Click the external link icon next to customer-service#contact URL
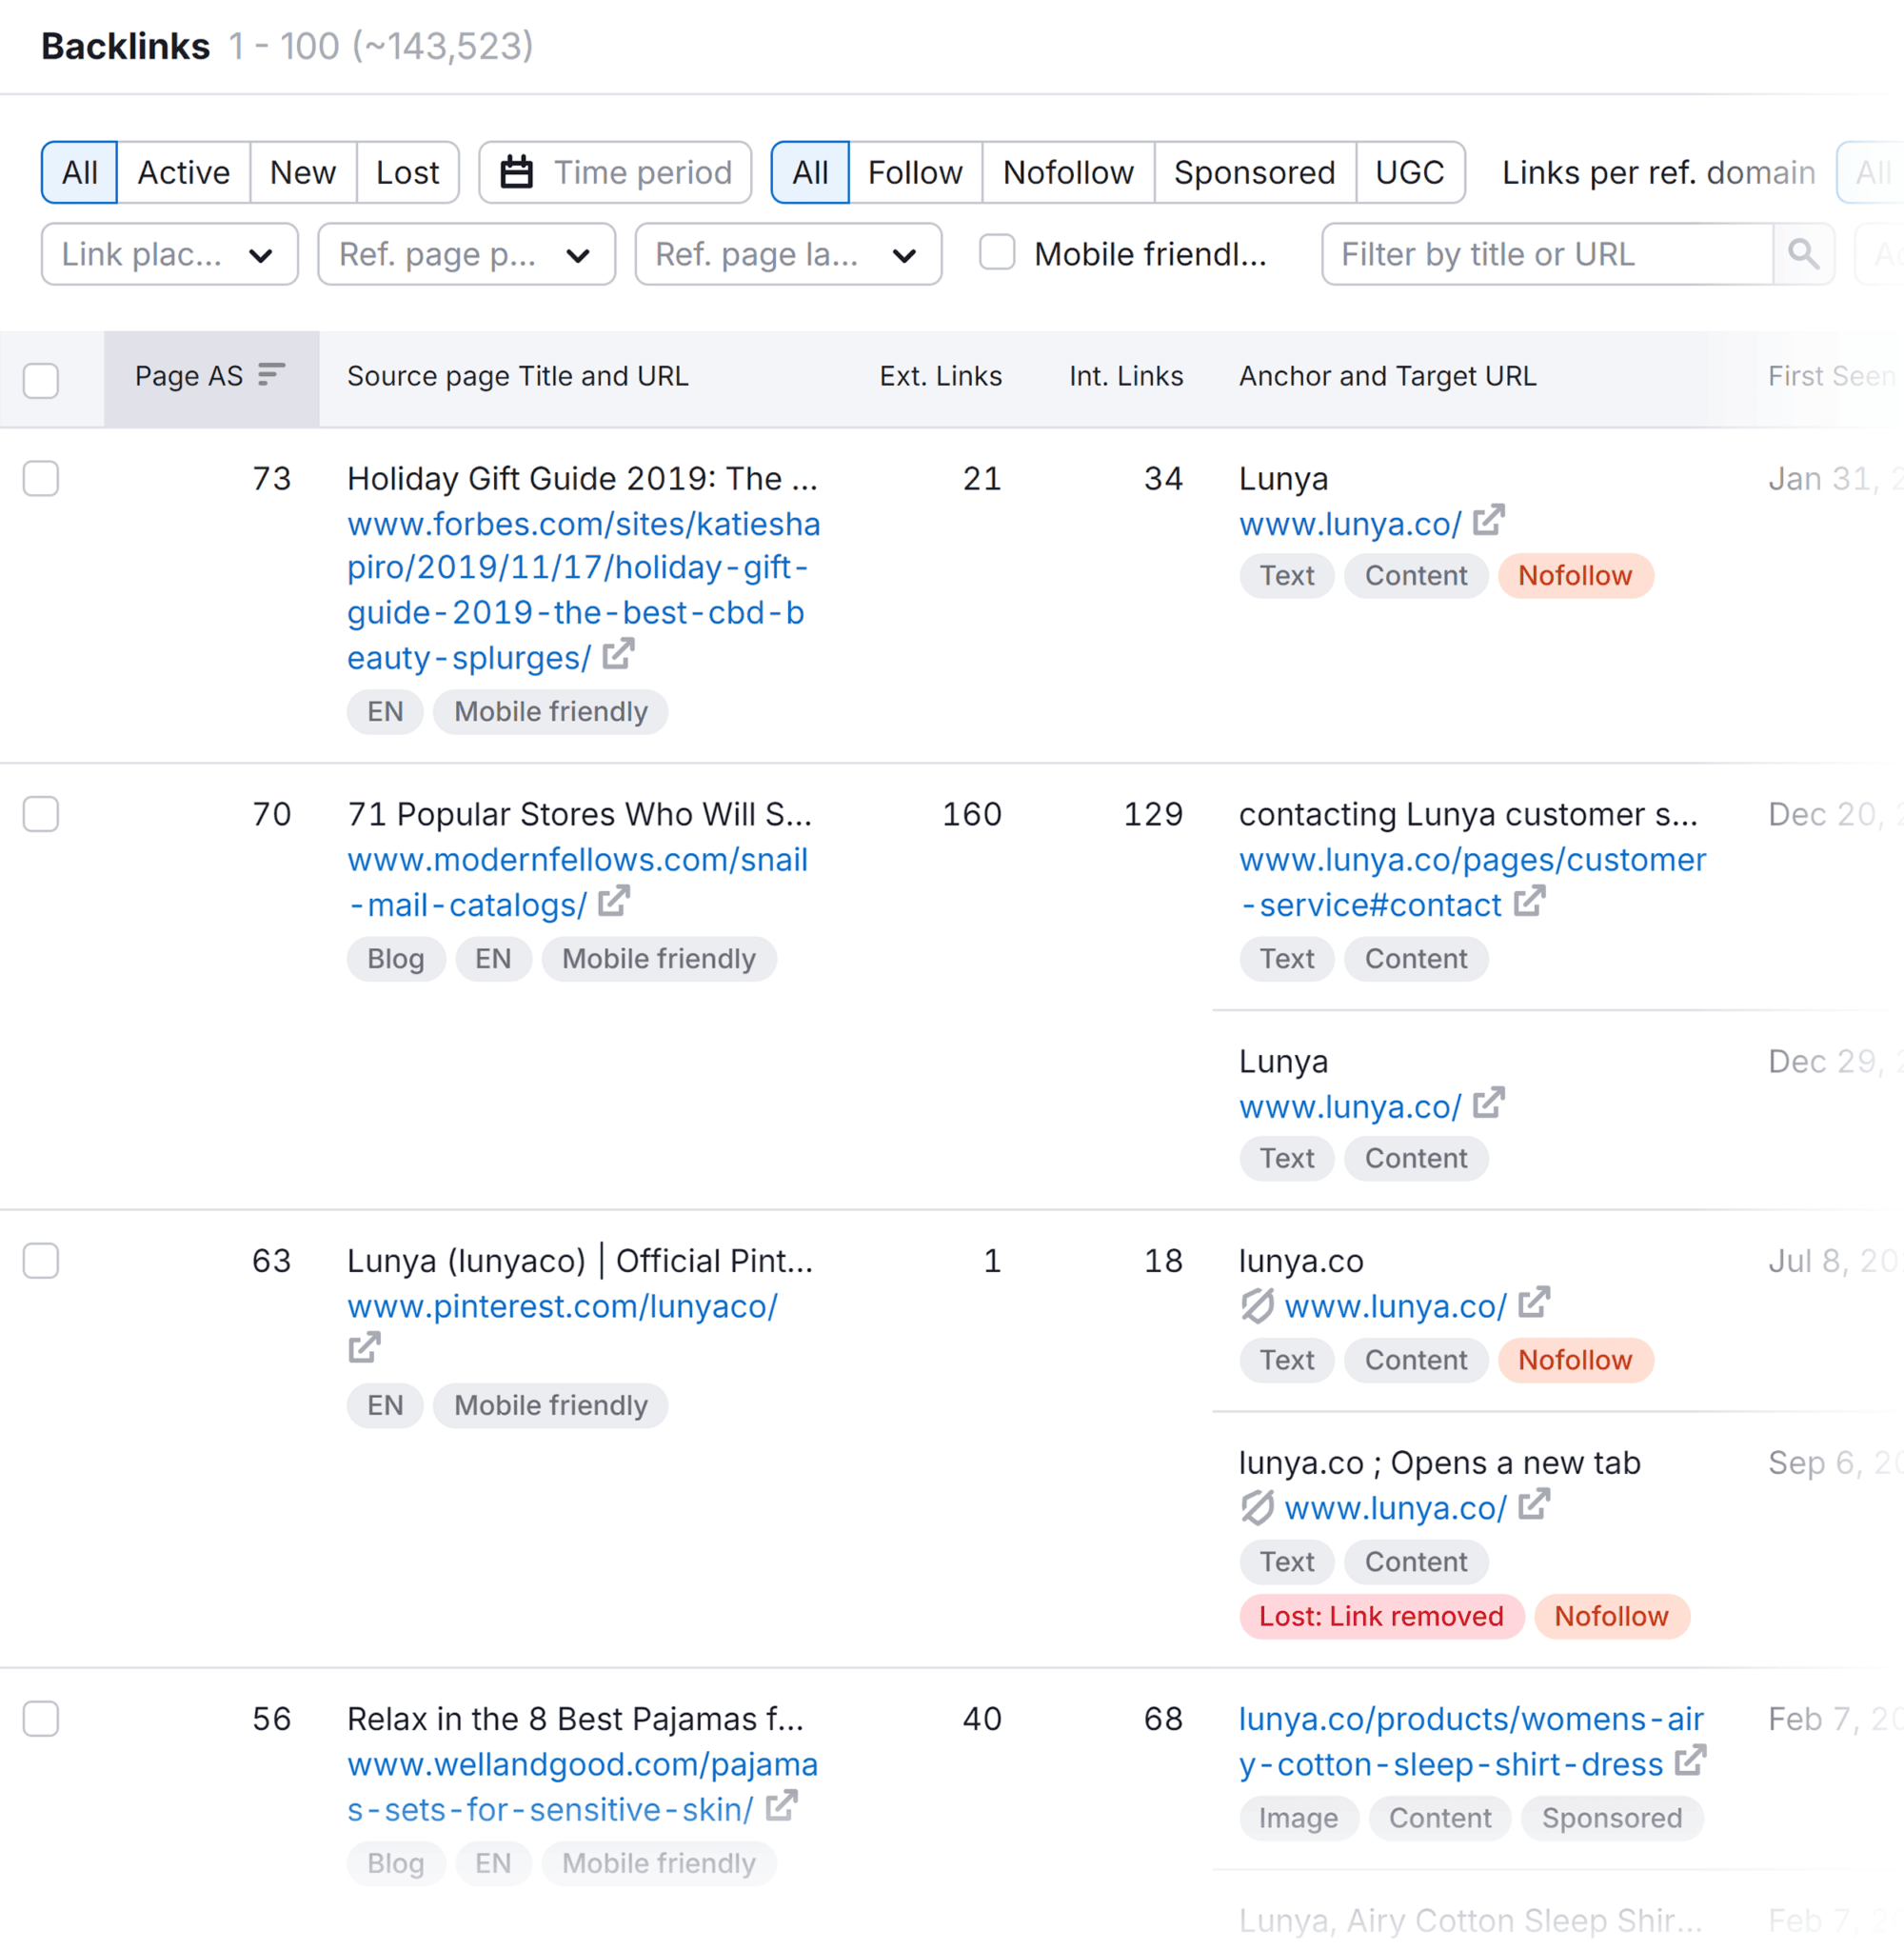Image resolution: width=1904 pixels, height=1950 pixels. pyautogui.click(x=1530, y=901)
